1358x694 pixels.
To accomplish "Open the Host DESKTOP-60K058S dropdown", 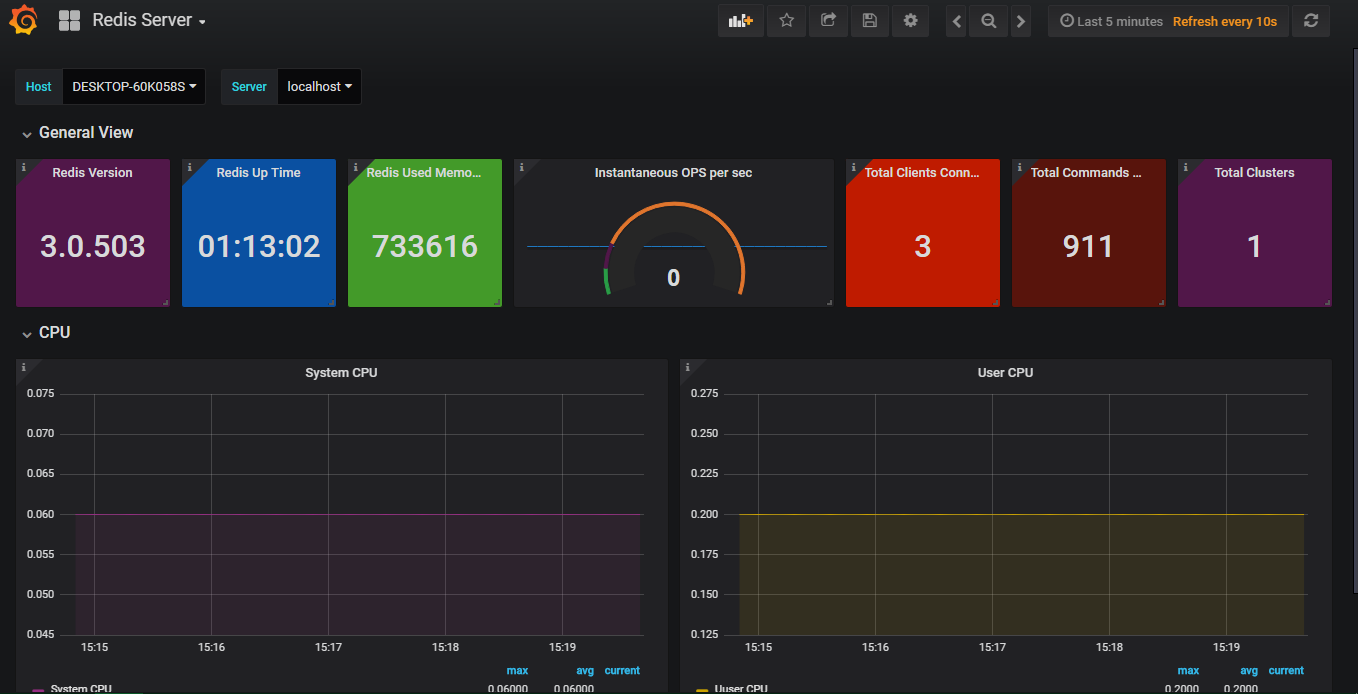I will click(x=133, y=87).
